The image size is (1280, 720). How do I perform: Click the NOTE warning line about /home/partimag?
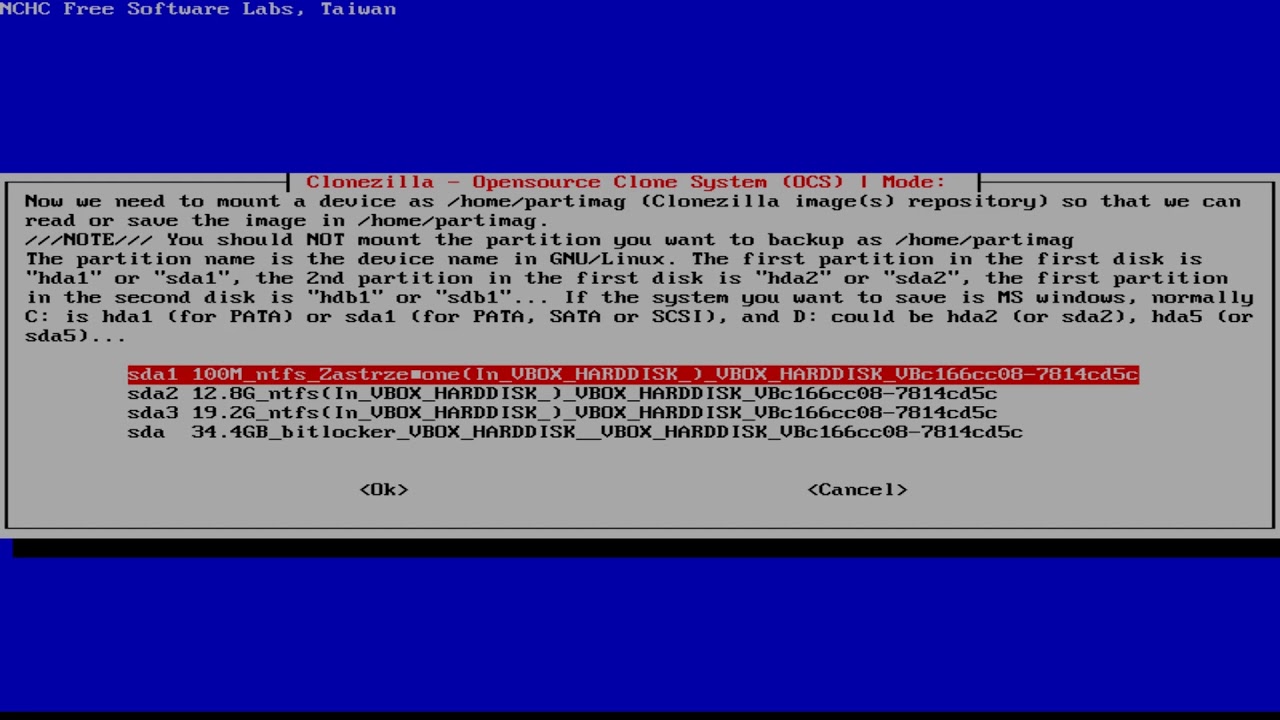pyautogui.click(x=549, y=240)
